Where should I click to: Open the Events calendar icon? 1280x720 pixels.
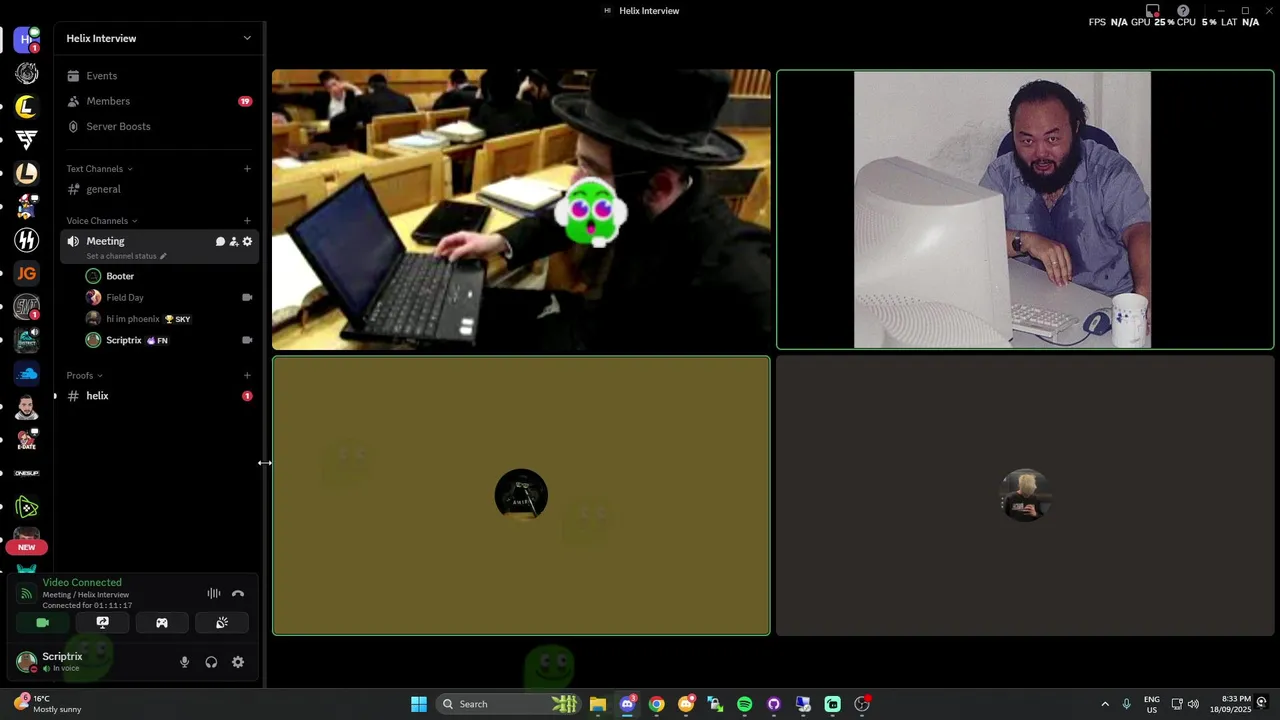[73, 76]
